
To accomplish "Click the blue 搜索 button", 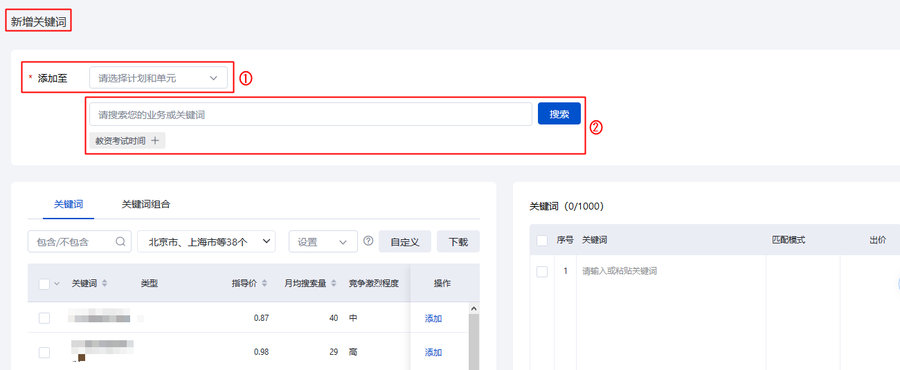I will click(559, 114).
